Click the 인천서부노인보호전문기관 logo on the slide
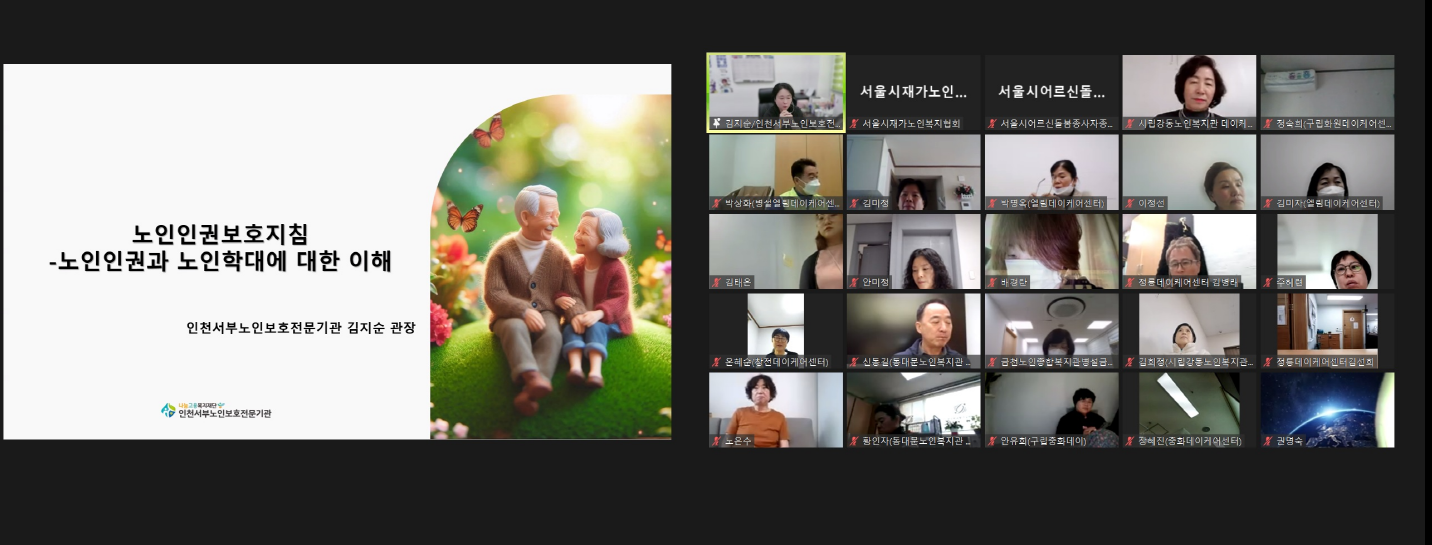This screenshot has width=1432, height=545. click(x=216, y=410)
